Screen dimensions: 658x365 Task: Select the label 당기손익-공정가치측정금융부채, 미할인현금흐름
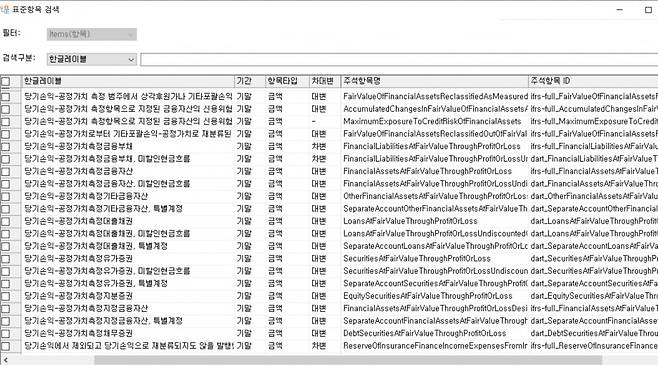click(107, 159)
